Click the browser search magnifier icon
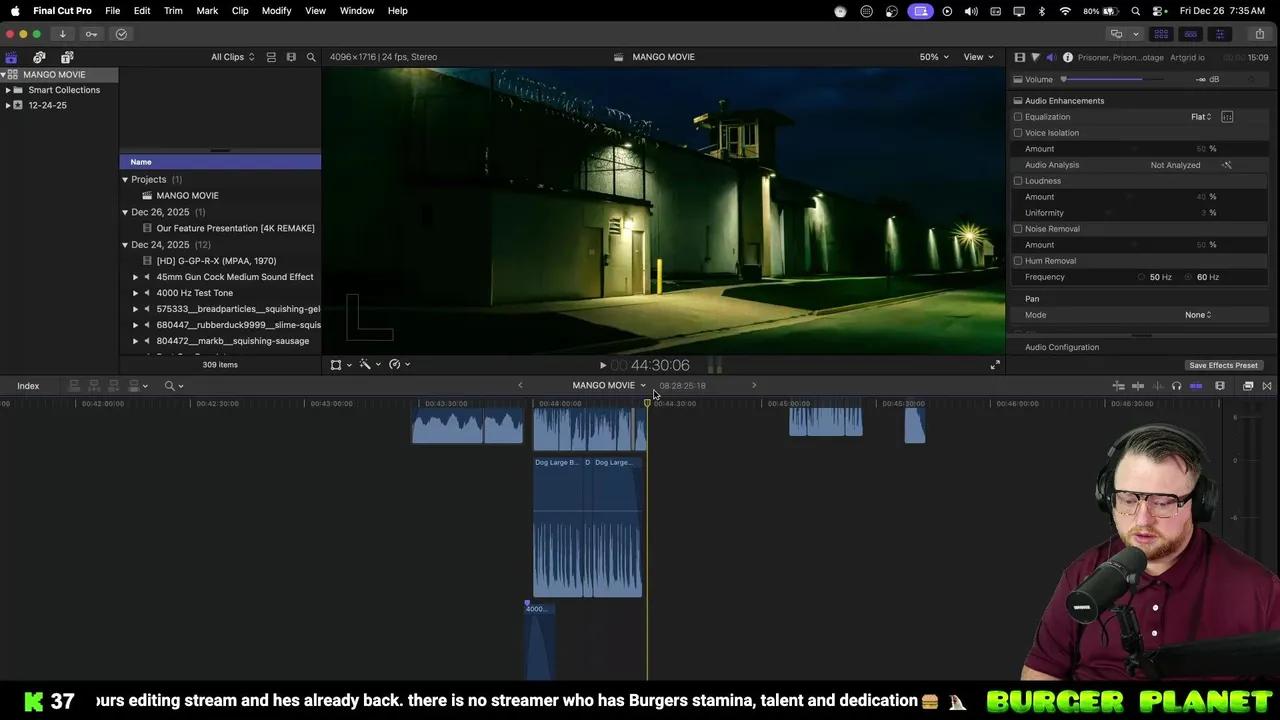1280x720 pixels. (x=311, y=57)
